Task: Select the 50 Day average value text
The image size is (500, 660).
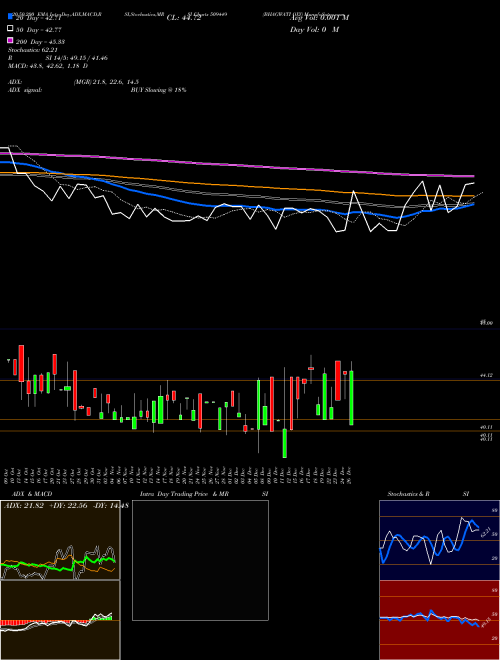Action: (39, 30)
